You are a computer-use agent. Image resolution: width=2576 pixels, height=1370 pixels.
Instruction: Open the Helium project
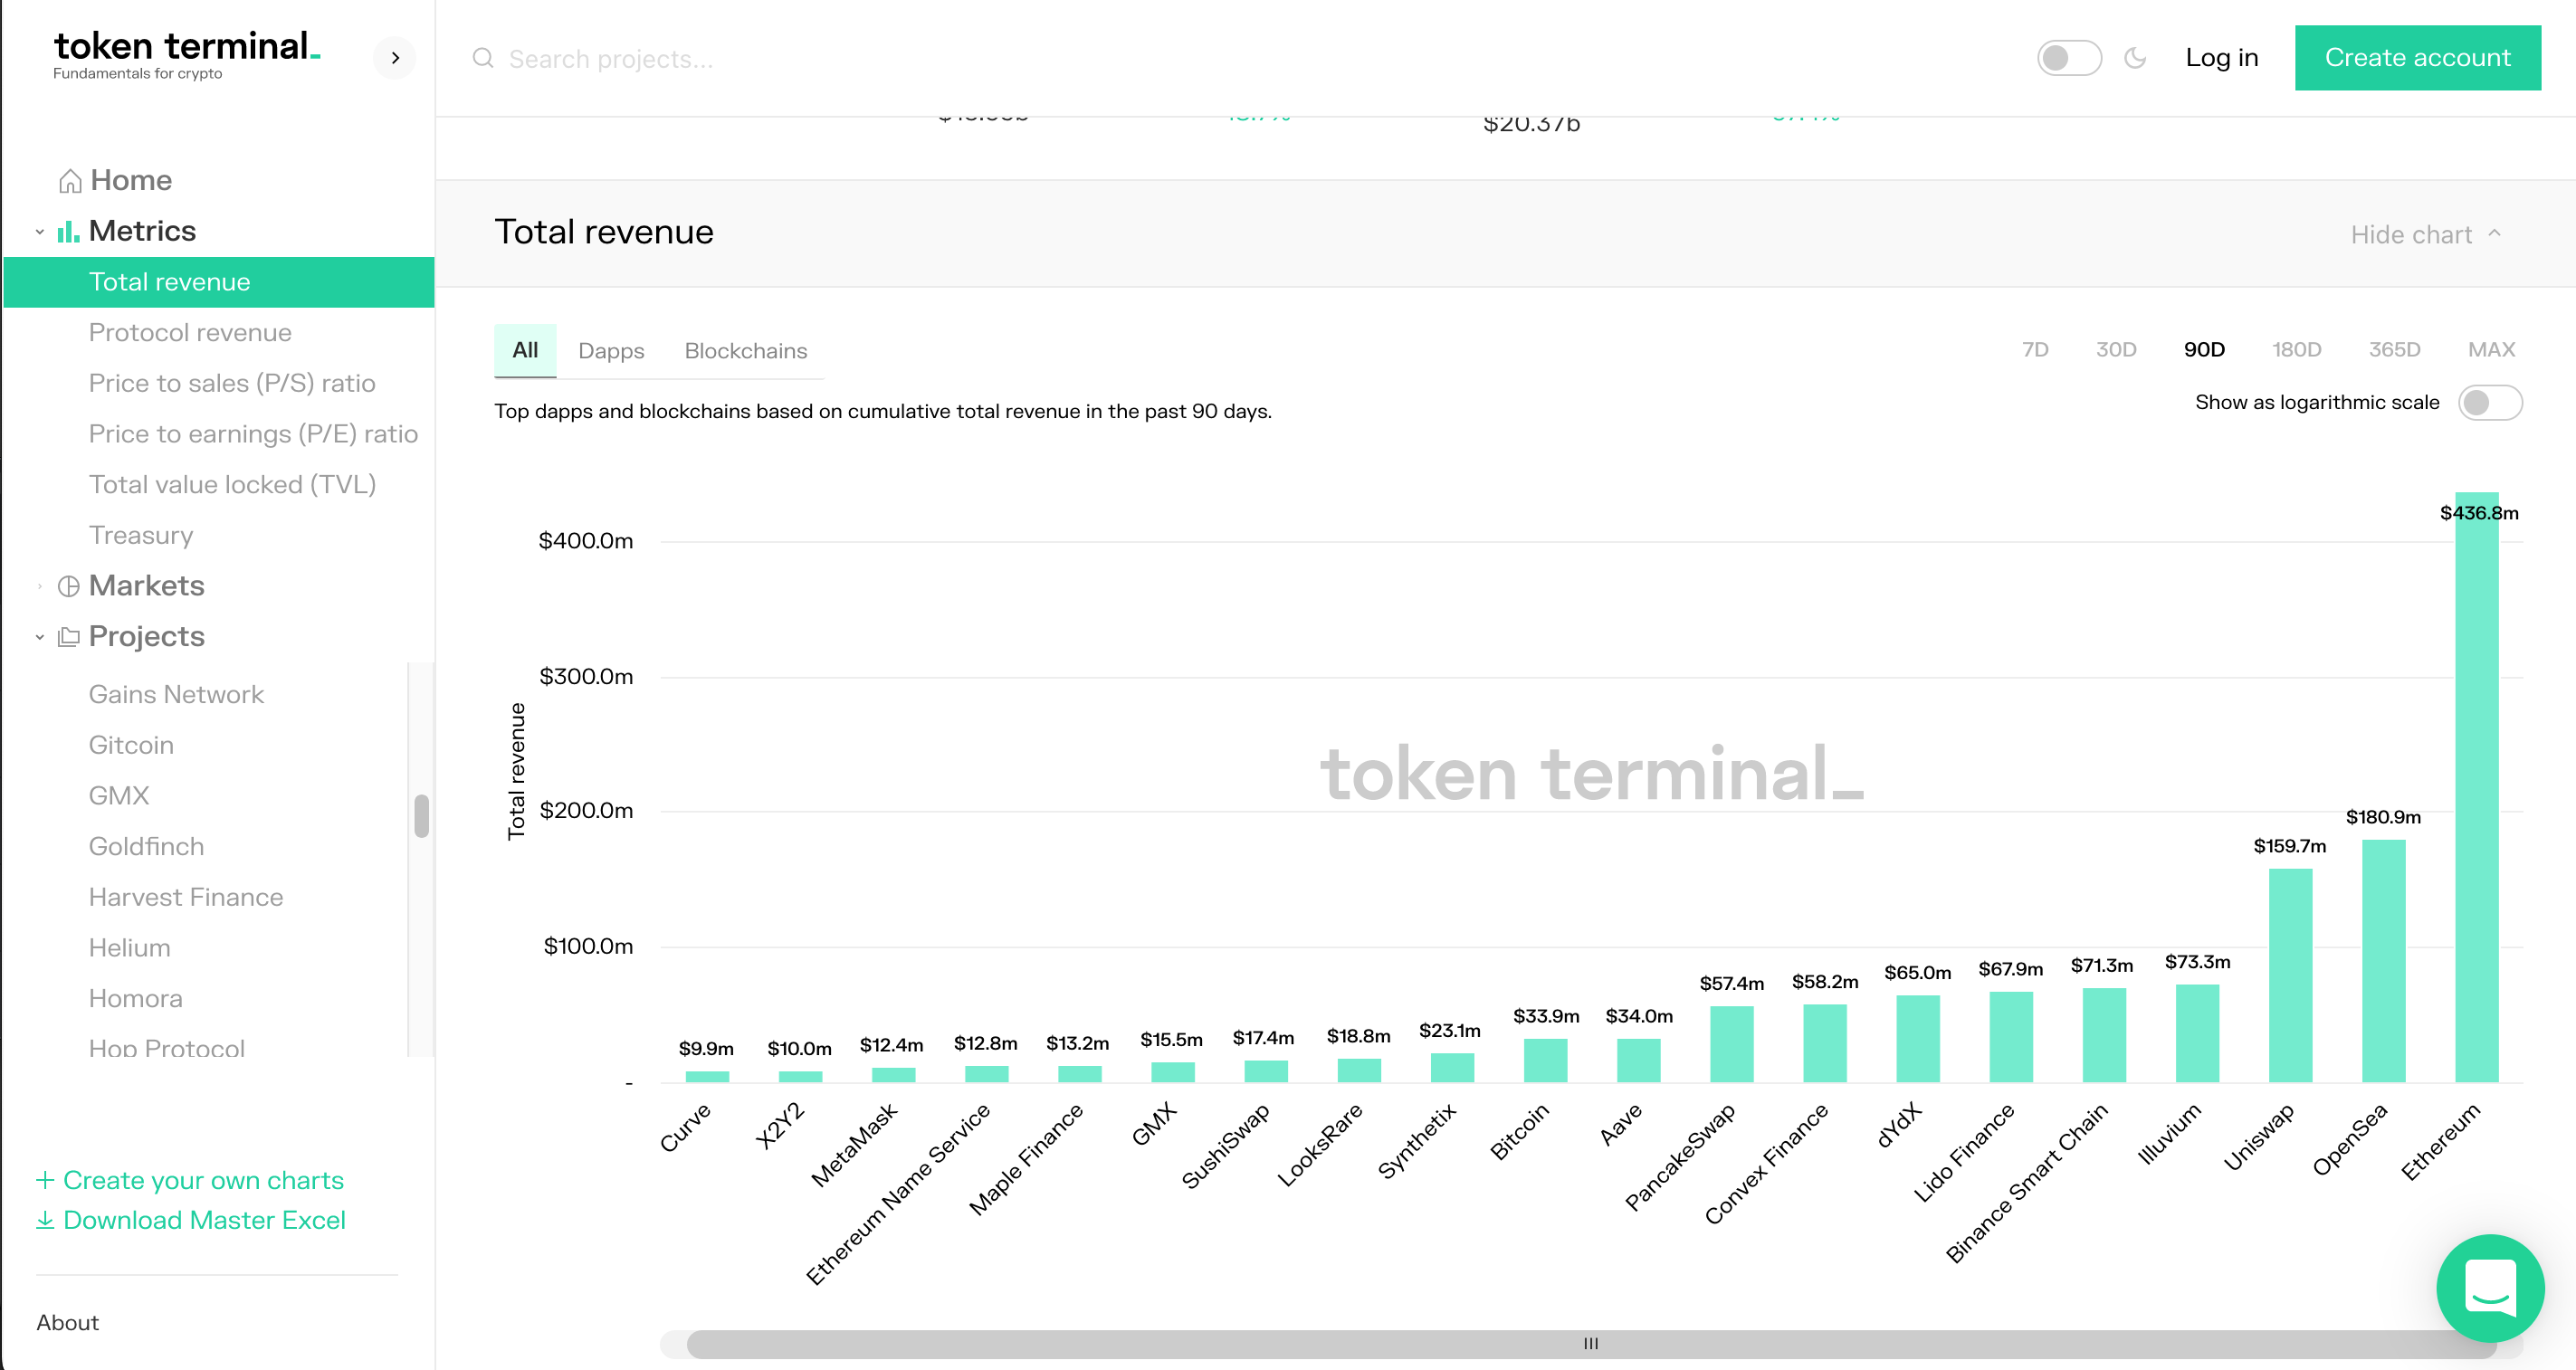pyautogui.click(x=129, y=948)
